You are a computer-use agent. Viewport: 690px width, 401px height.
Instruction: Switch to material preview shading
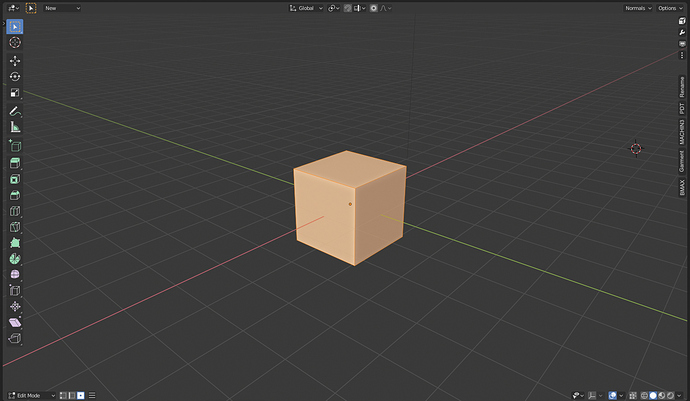click(x=662, y=395)
